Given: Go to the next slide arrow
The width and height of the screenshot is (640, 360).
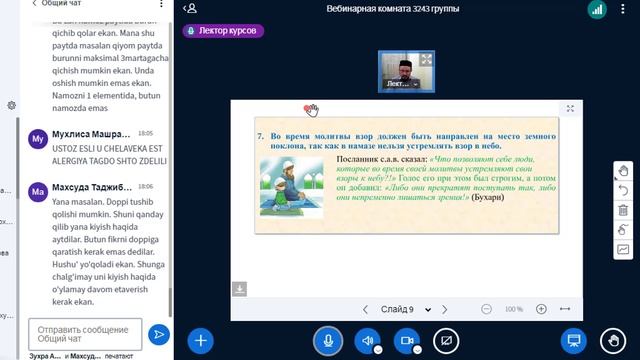Looking at the screenshot, I should coord(444,309).
